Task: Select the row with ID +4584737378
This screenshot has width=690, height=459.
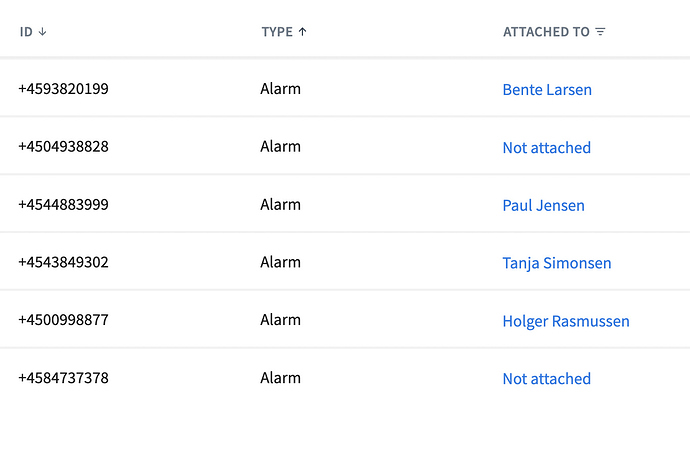Action: tap(345, 377)
